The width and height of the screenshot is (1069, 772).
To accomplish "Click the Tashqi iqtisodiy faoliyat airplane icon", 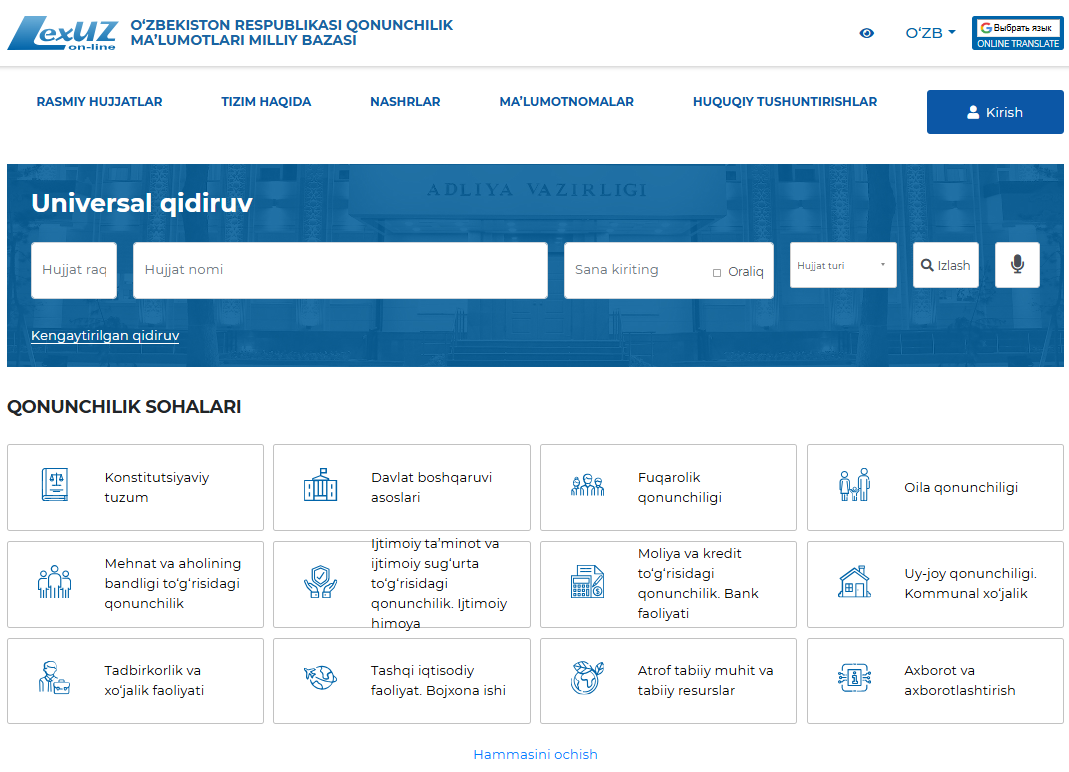I will coord(320,680).
